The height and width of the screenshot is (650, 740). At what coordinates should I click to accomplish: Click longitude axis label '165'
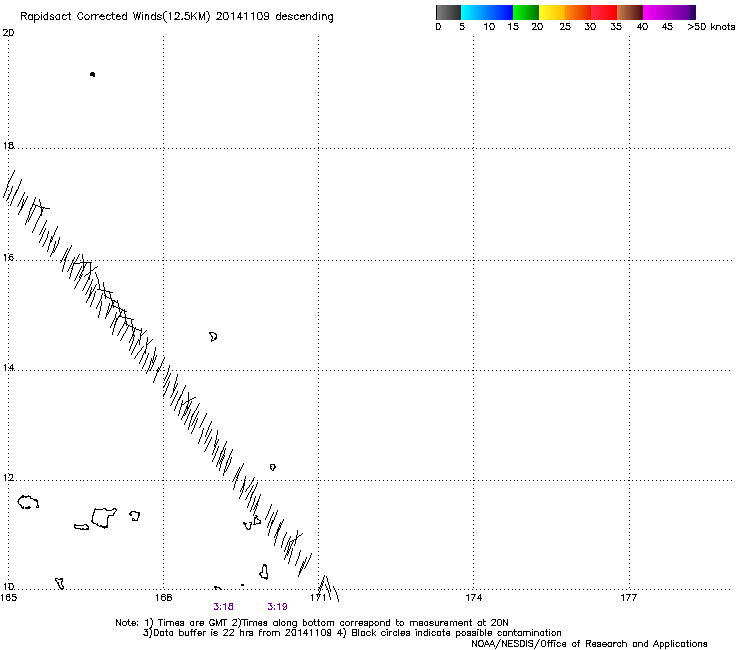coord(8,598)
